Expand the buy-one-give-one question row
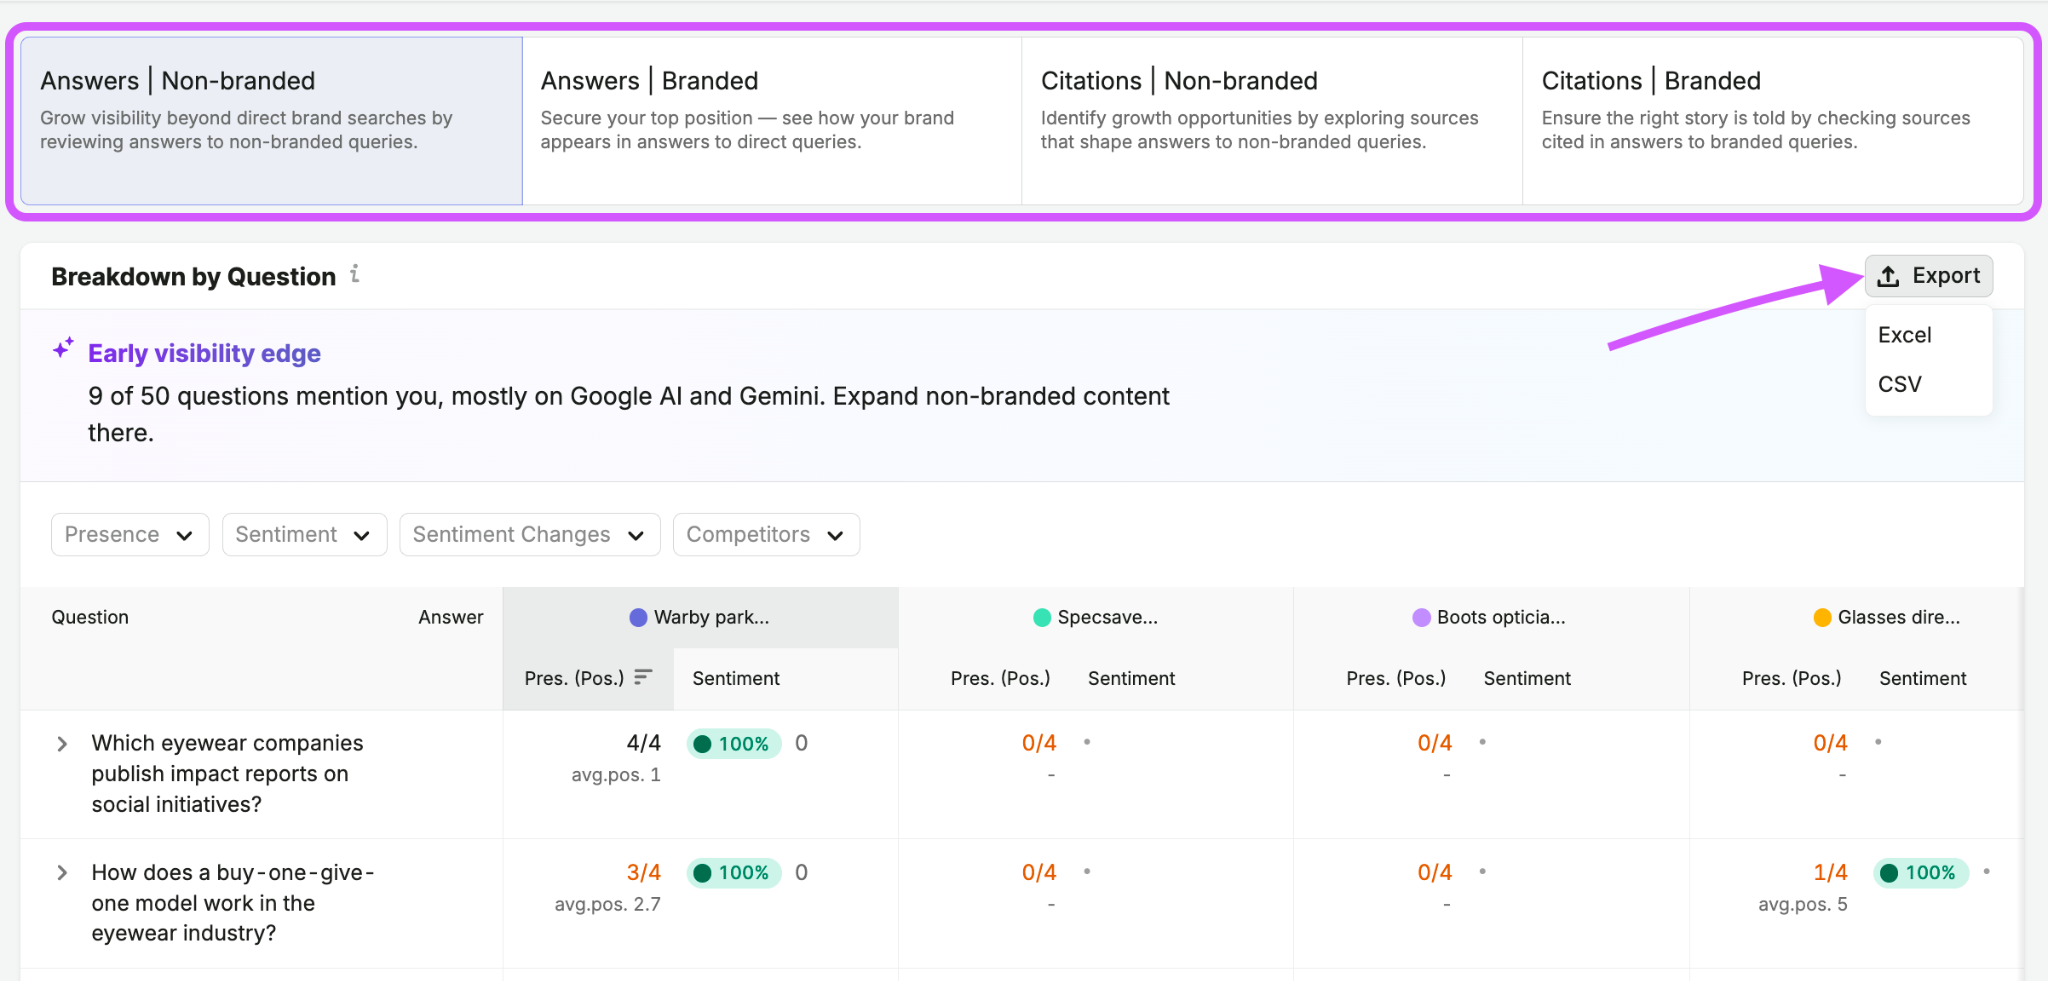This screenshot has width=2048, height=981. 62,873
